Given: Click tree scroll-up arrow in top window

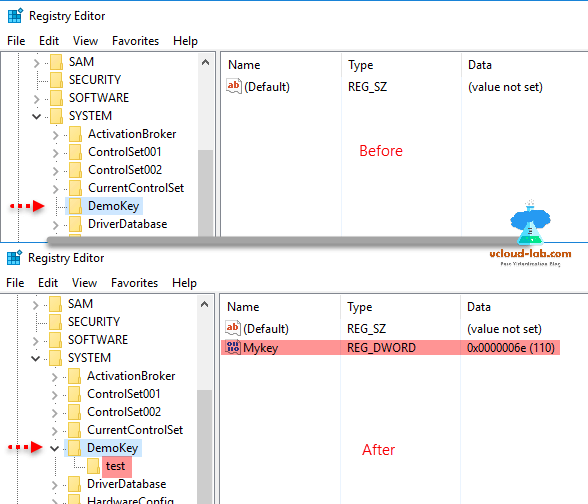Looking at the screenshot, I should pos(206,62).
